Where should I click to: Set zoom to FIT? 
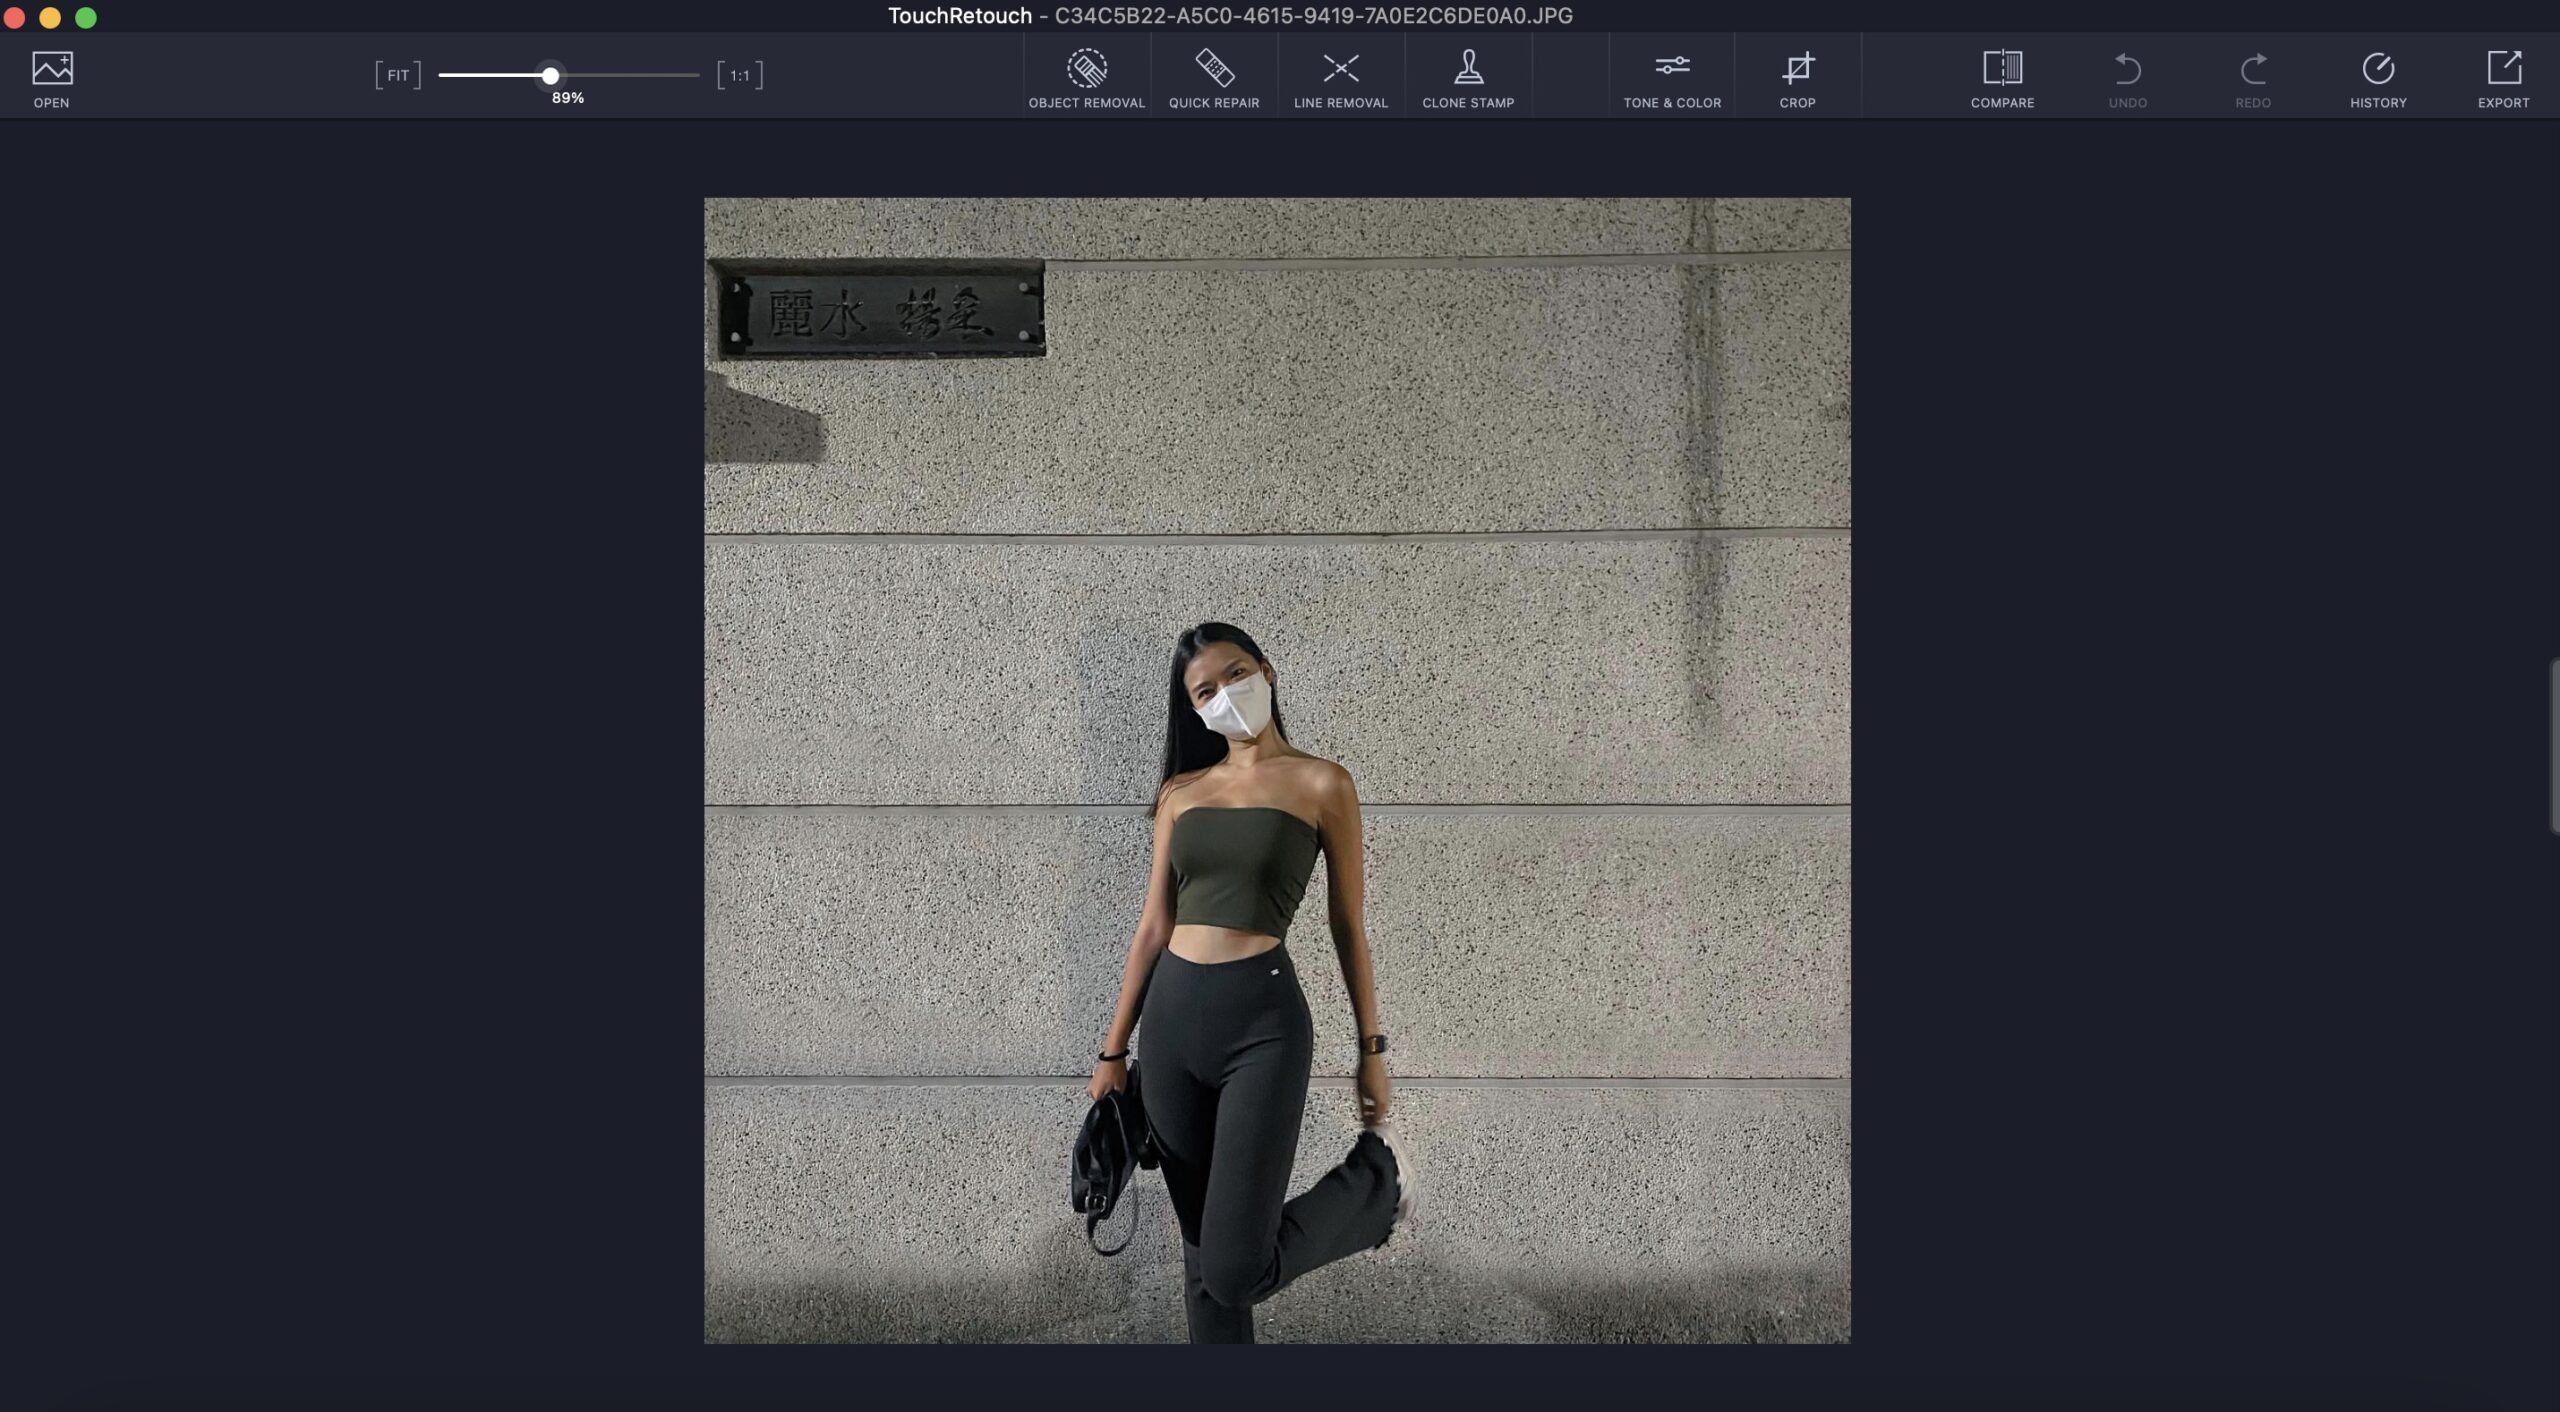pyautogui.click(x=398, y=75)
